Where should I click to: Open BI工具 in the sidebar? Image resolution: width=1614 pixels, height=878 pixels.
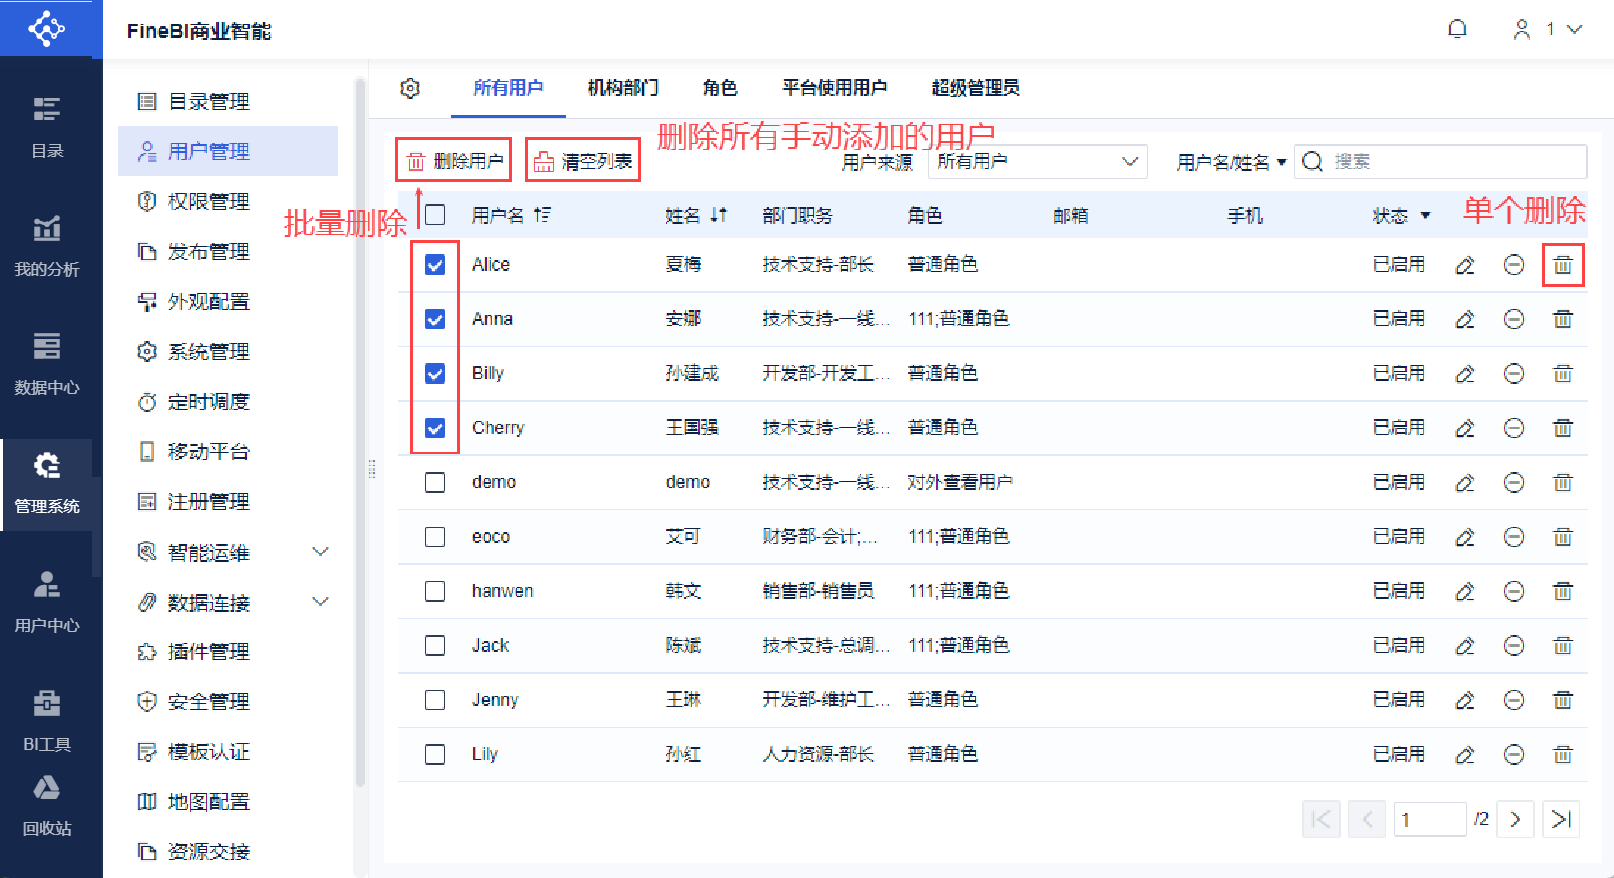click(47, 721)
